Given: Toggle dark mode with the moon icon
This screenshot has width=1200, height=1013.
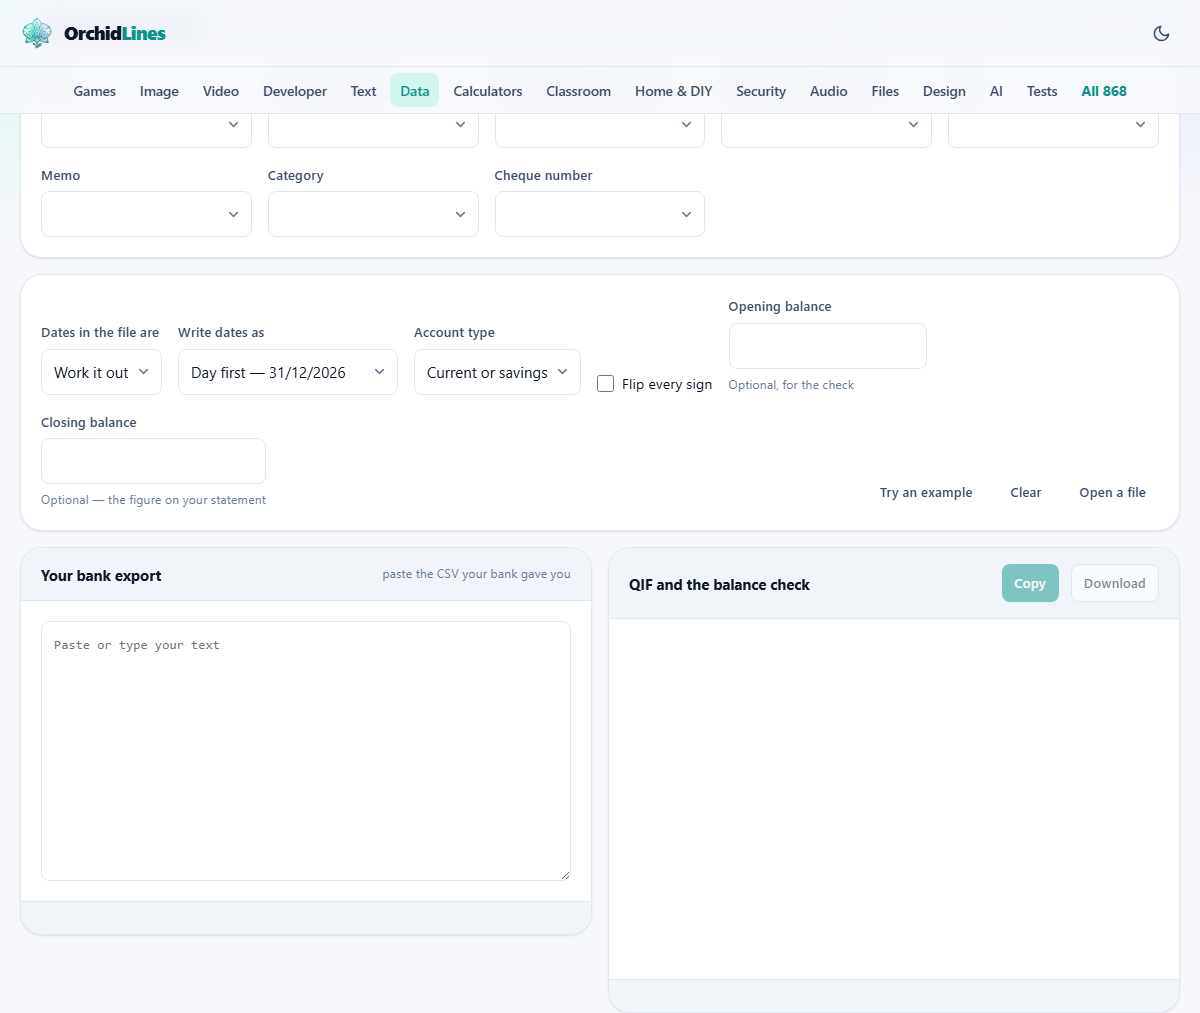Looking at the screenshot, I should [x=1161, y=33].
